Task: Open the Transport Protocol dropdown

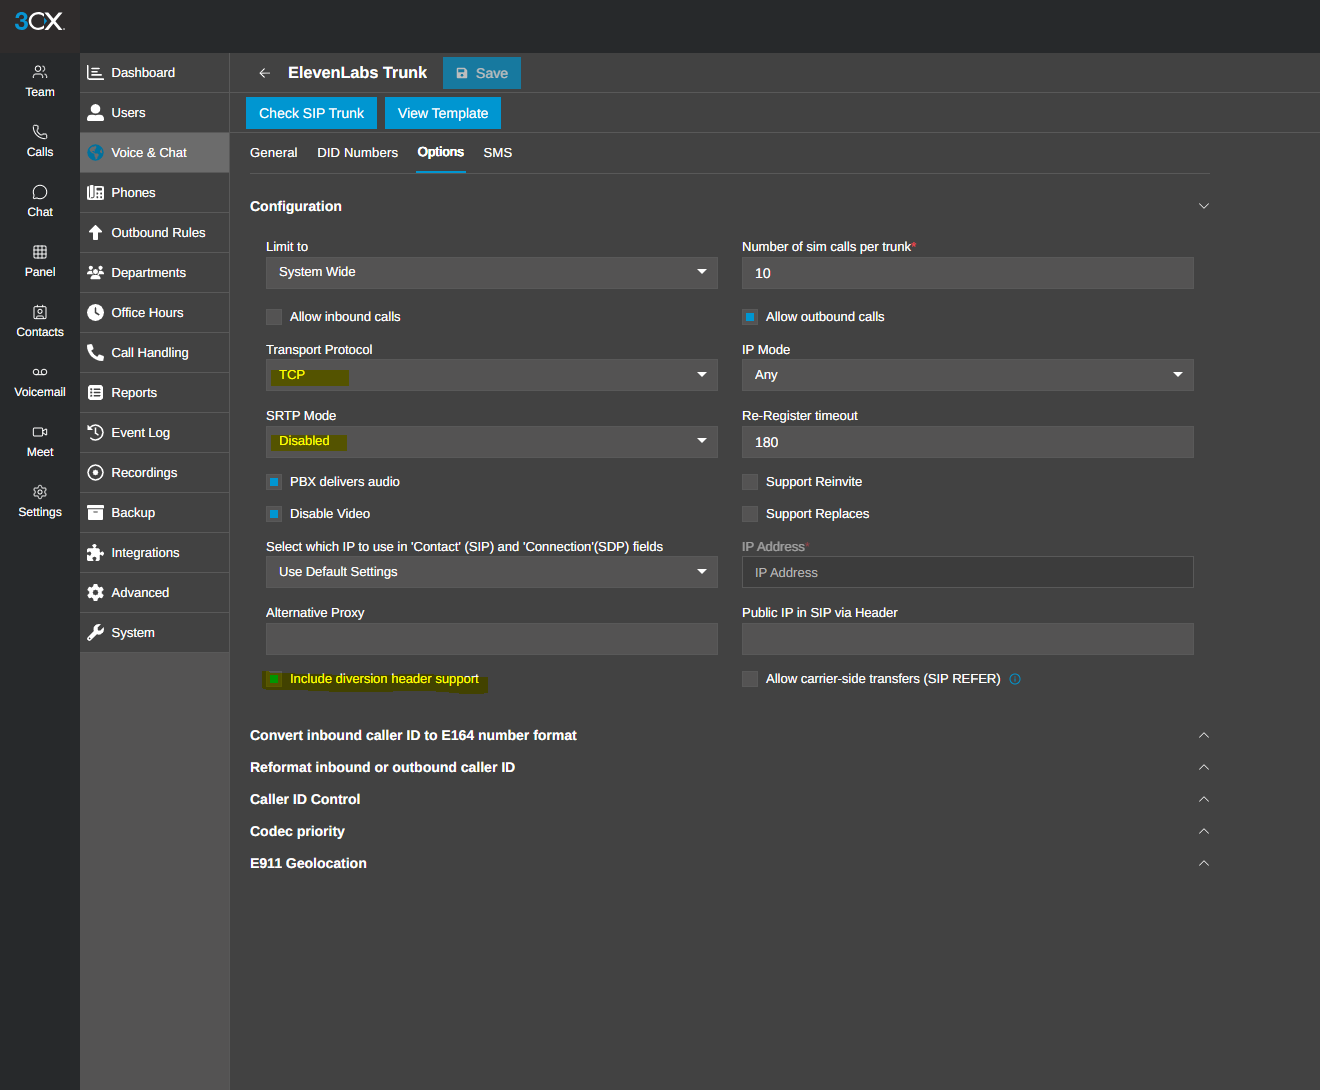Action: click(x=492, y=375)
